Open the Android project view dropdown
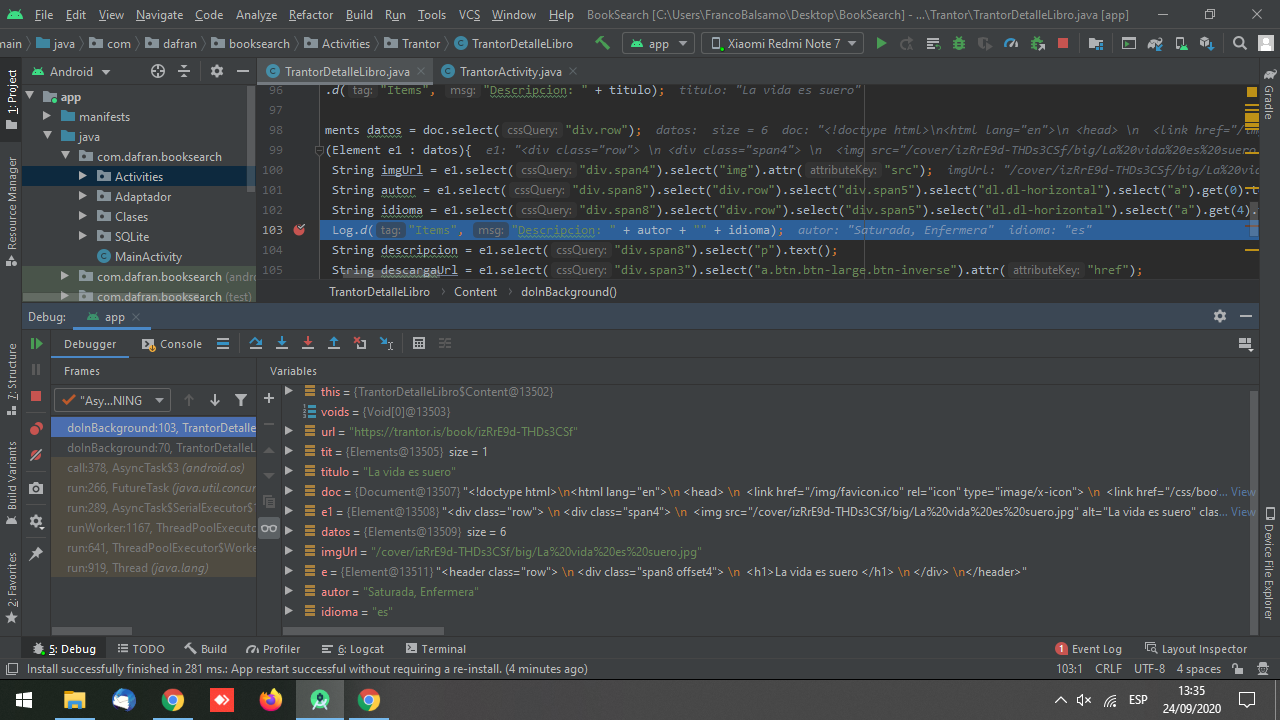This screenshot has width=1280, height=720. point(72,71)
